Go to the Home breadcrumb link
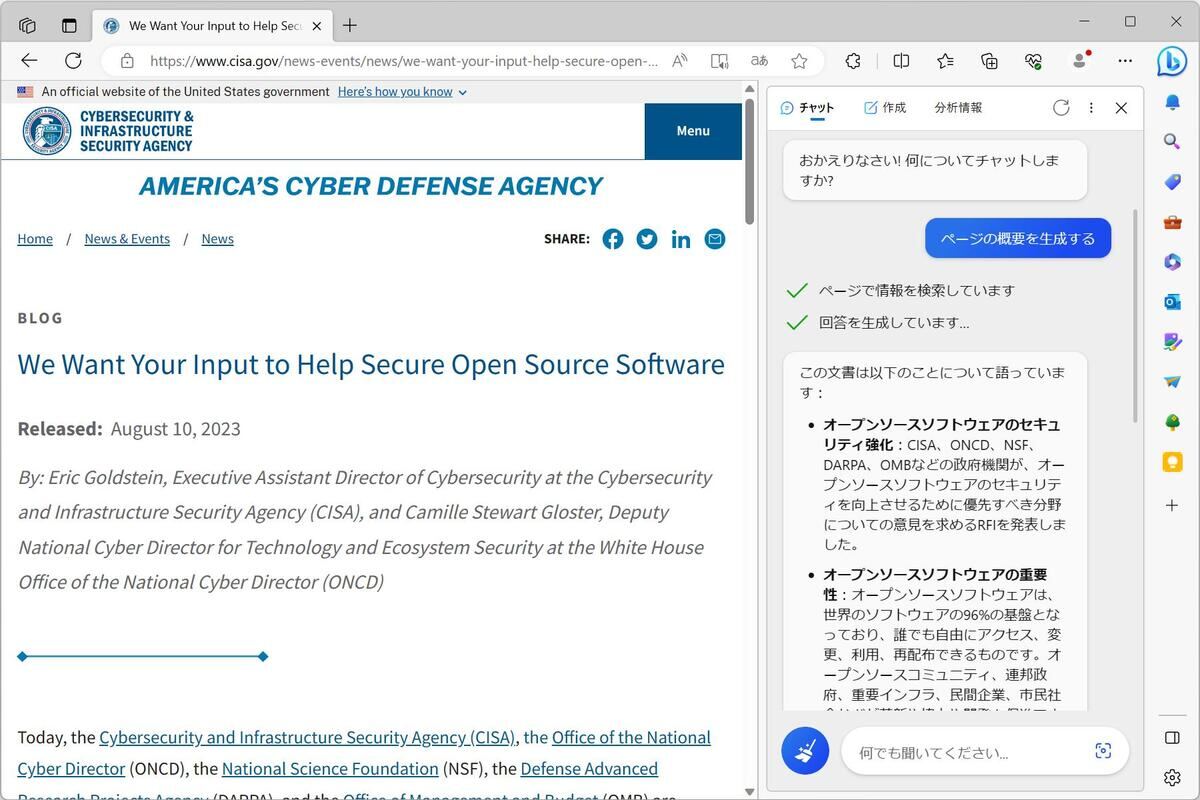 35,239
